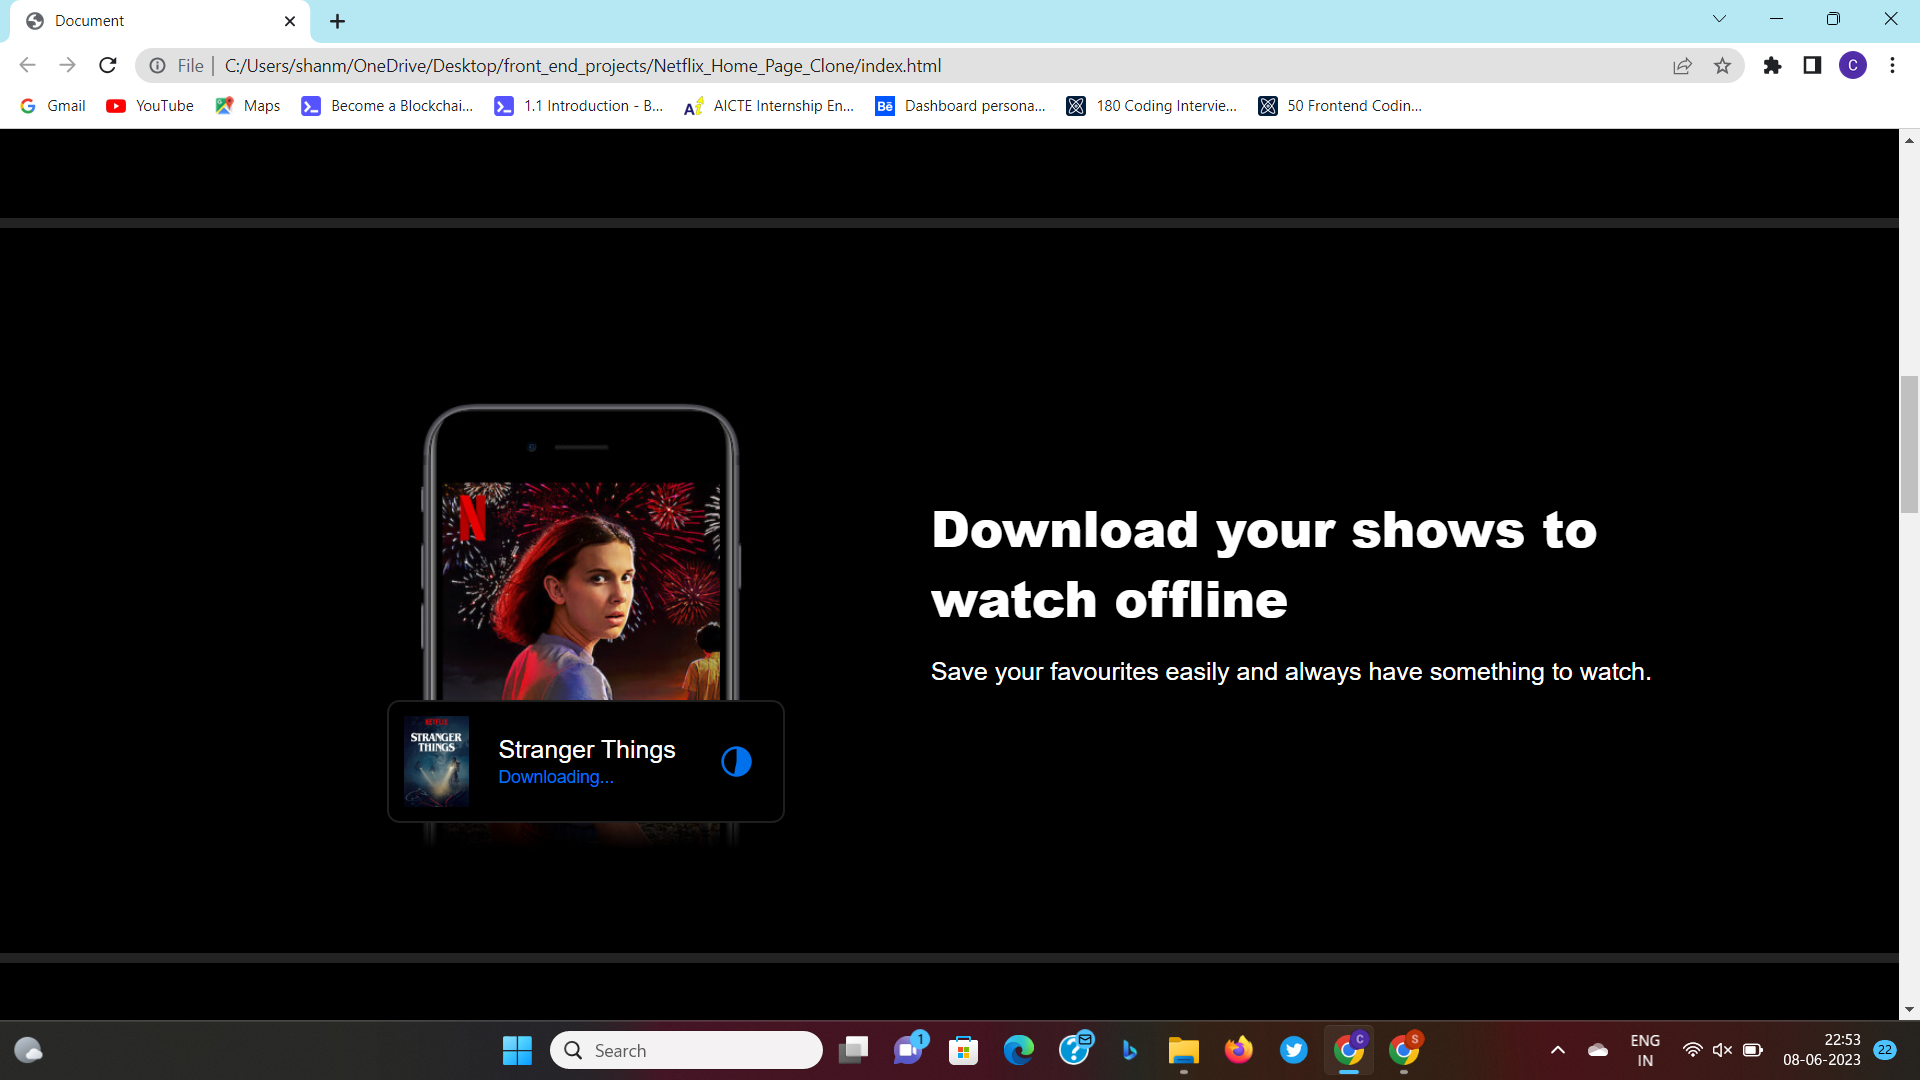Open the AICTE Internship bookmark
1920x1080 pixels.
tap(769, 106)
